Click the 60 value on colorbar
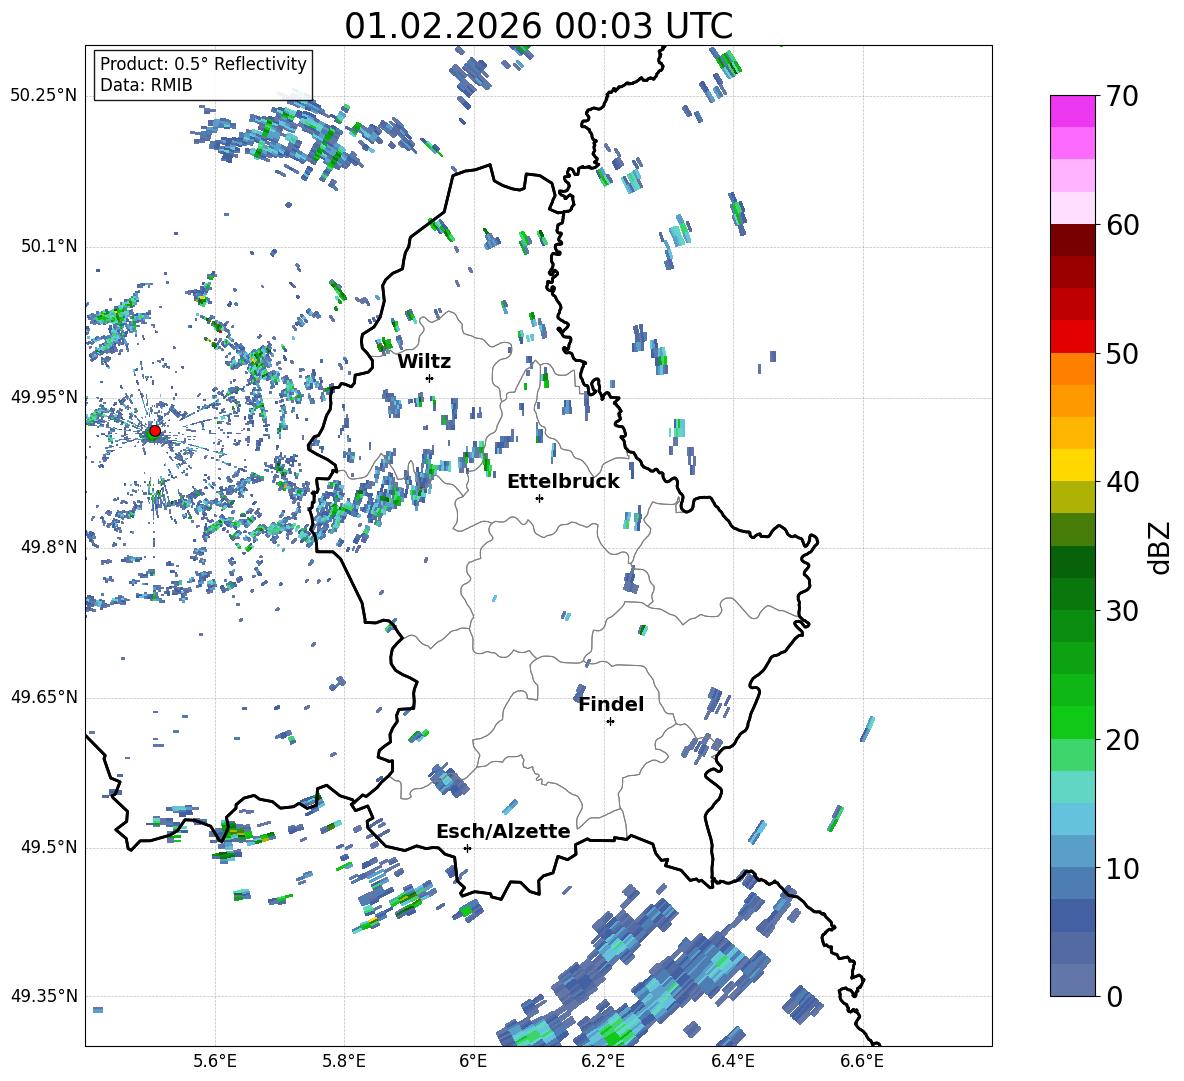1184x1081 pixels. pyautogui.click(x=1122, y=225)
